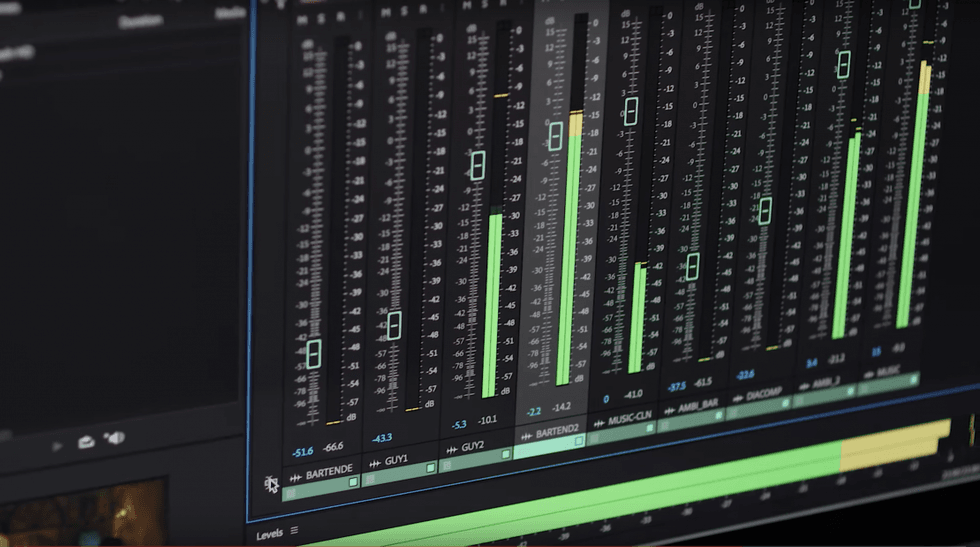
Task: Click the GUY1 volume fader handle
Action: click(394, 326)
